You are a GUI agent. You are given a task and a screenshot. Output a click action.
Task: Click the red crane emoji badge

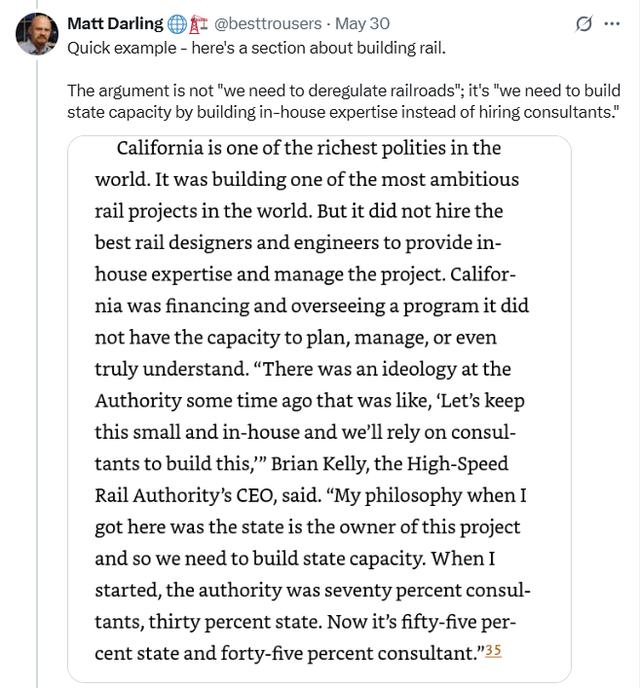click(198, 24)
